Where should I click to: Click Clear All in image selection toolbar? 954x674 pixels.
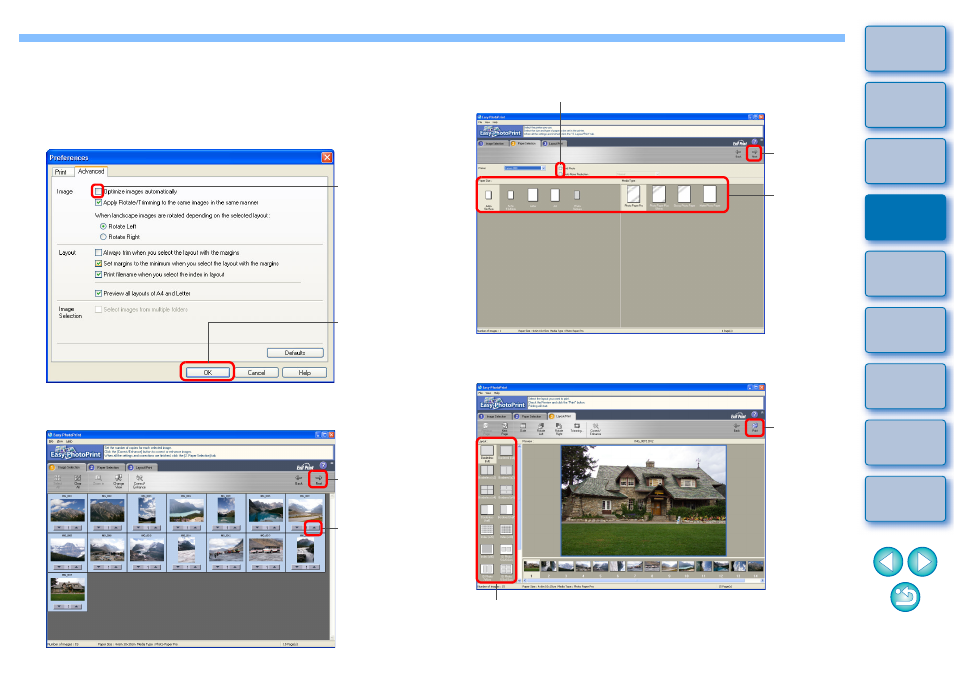click(78, 481)
